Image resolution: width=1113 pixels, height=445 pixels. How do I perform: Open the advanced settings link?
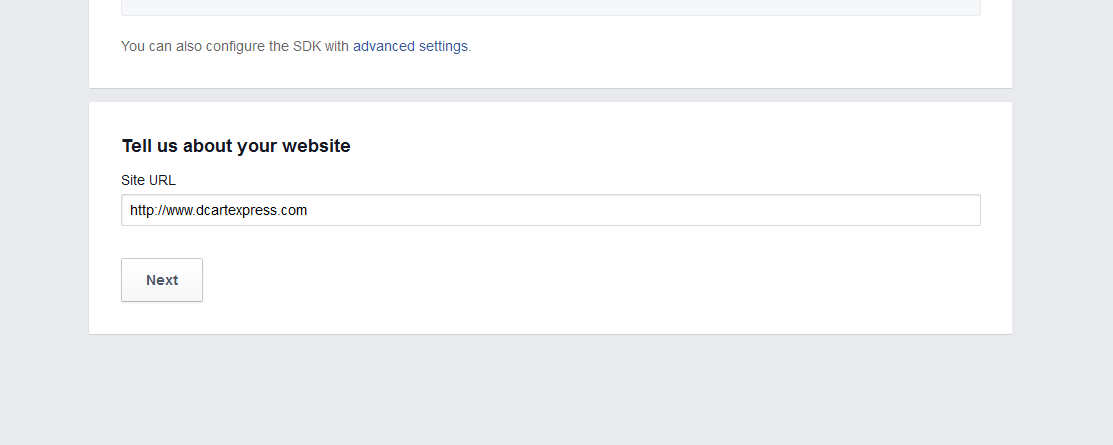[410, 46]
